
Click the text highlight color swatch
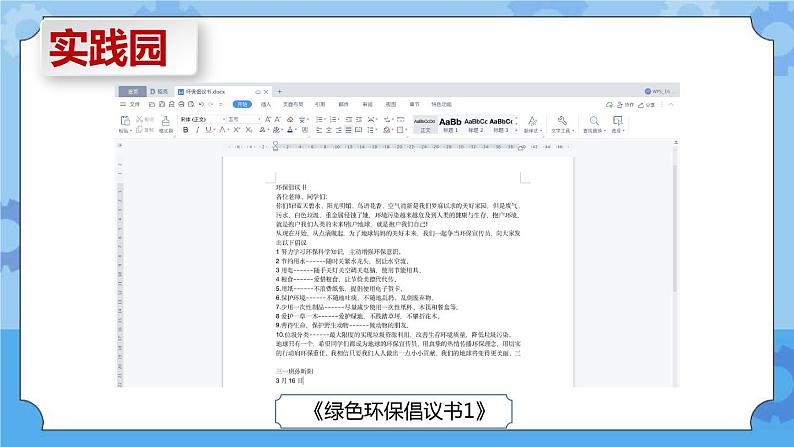[x=276, y=130]
